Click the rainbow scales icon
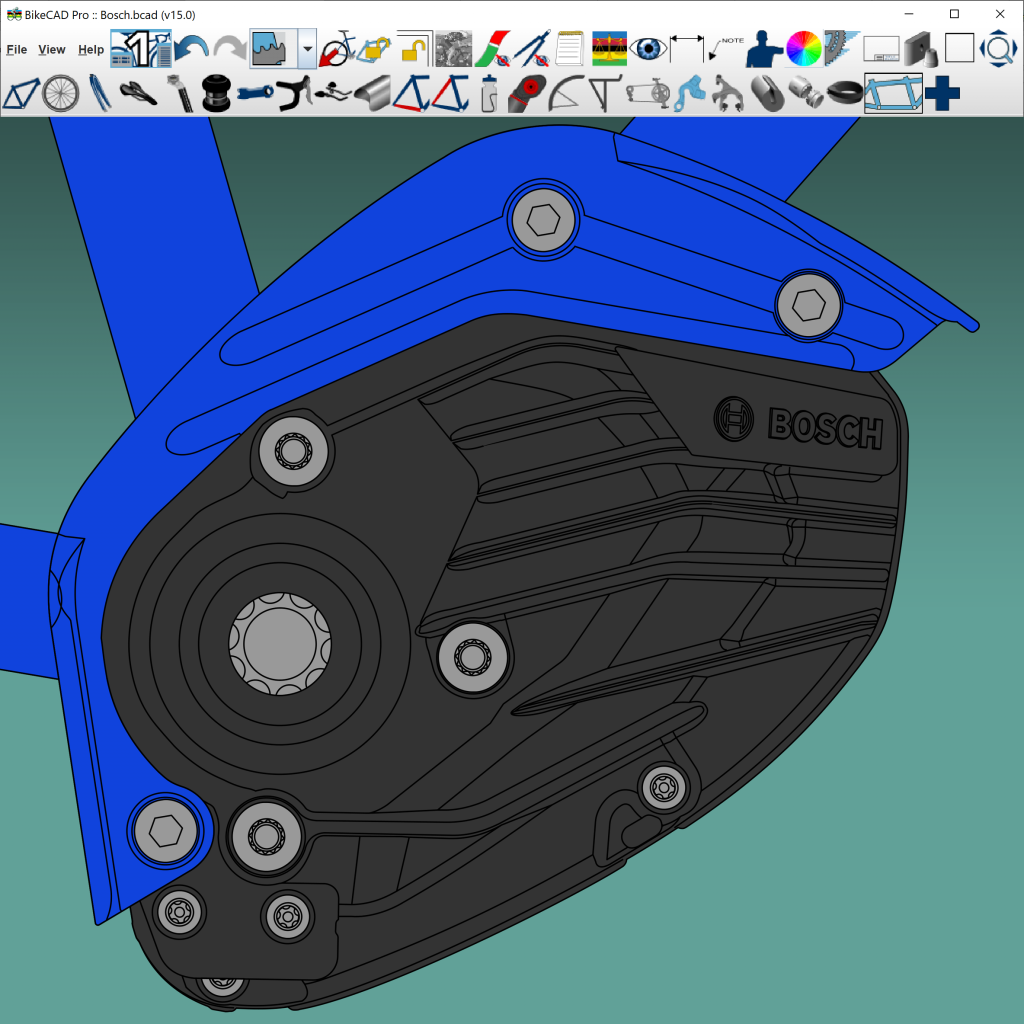Viewport: 1024px width, 1024px height. pyautogui.click(x=609, y=49)
